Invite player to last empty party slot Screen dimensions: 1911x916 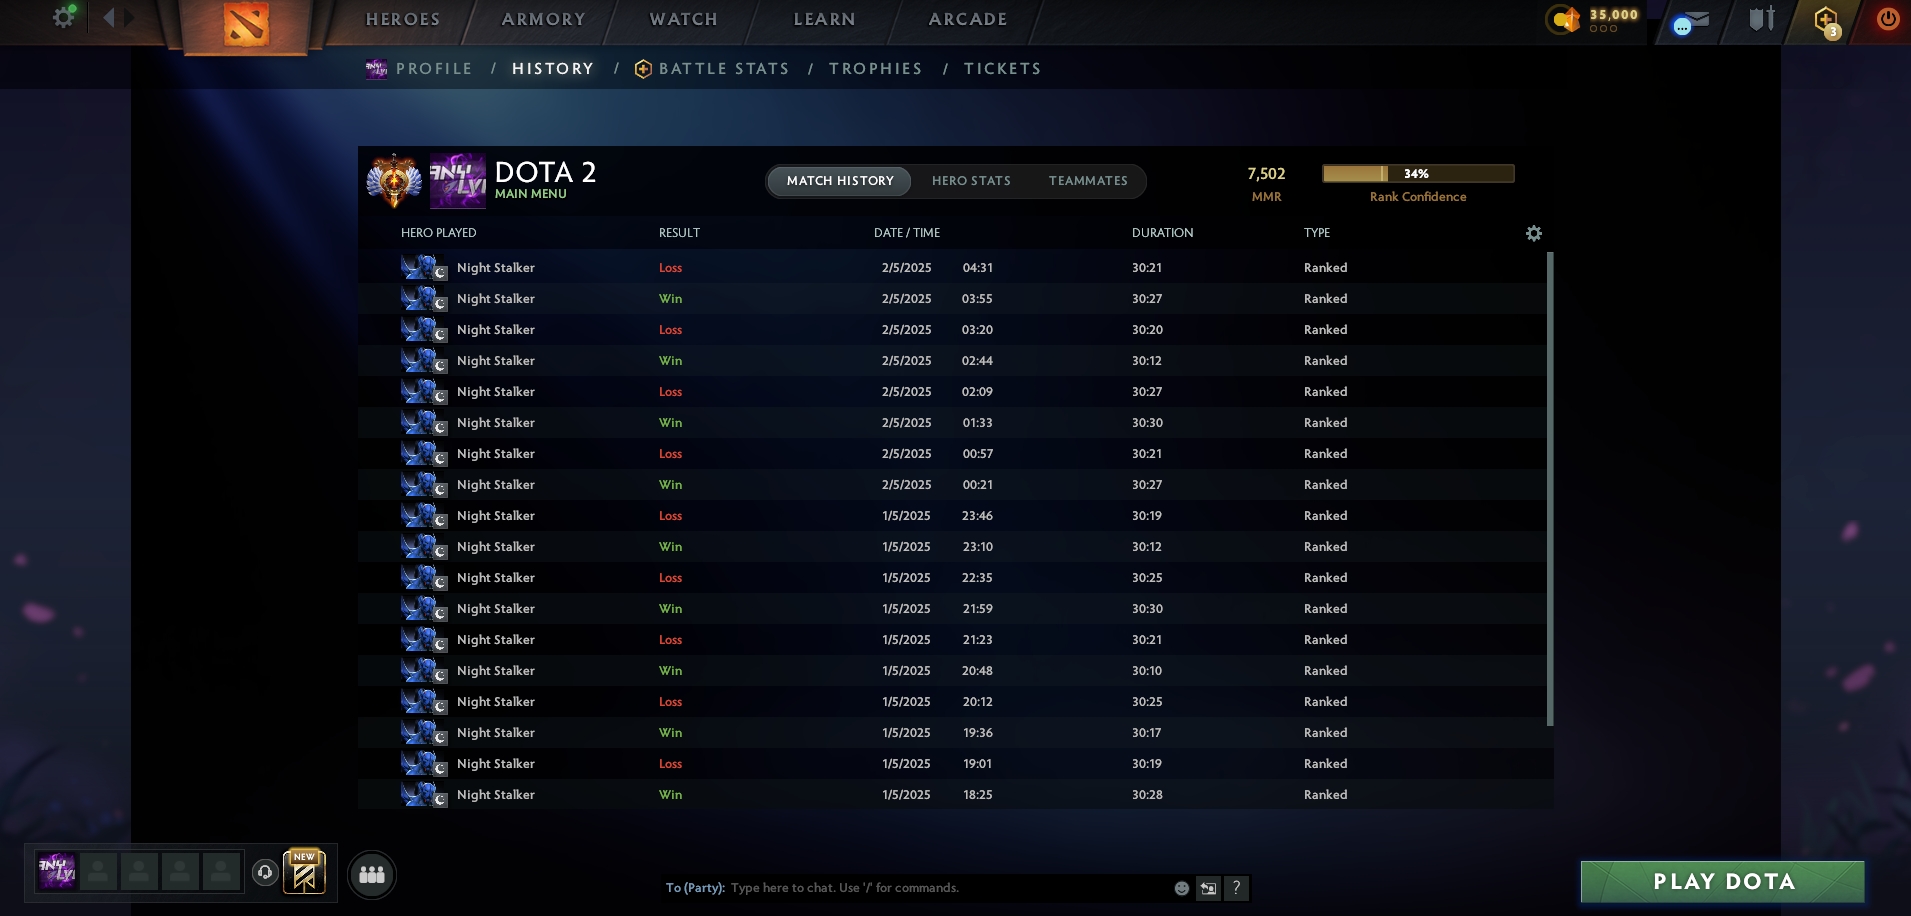221,871
